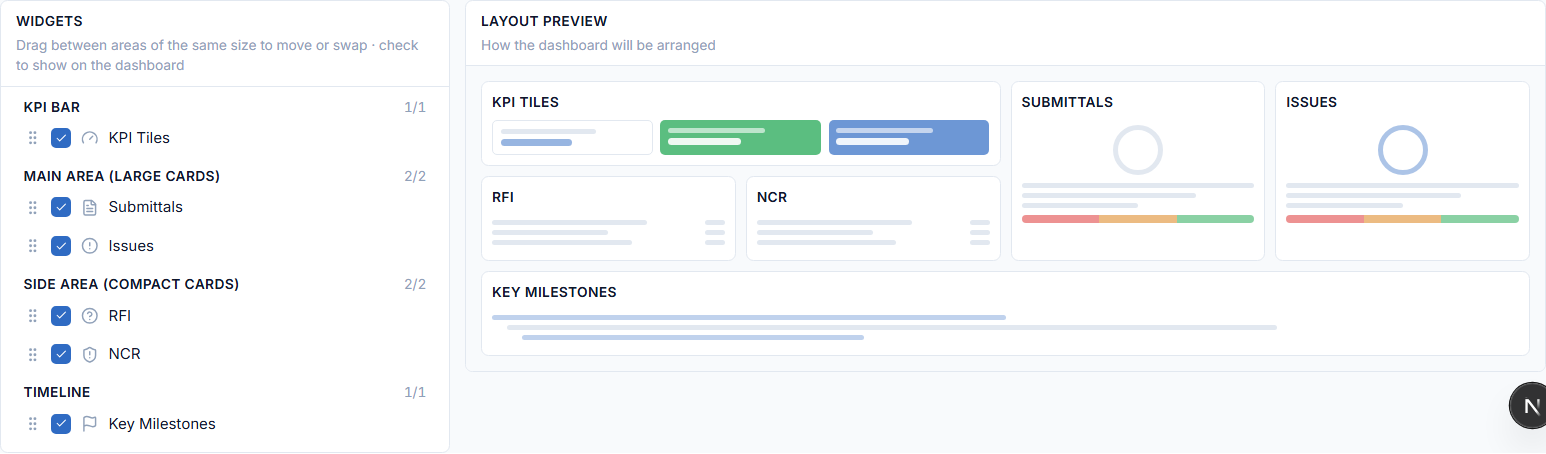This screenshot has height=454, width=1546.
Task: Click the alert circle icon for Issues
Action: [90, 246]
